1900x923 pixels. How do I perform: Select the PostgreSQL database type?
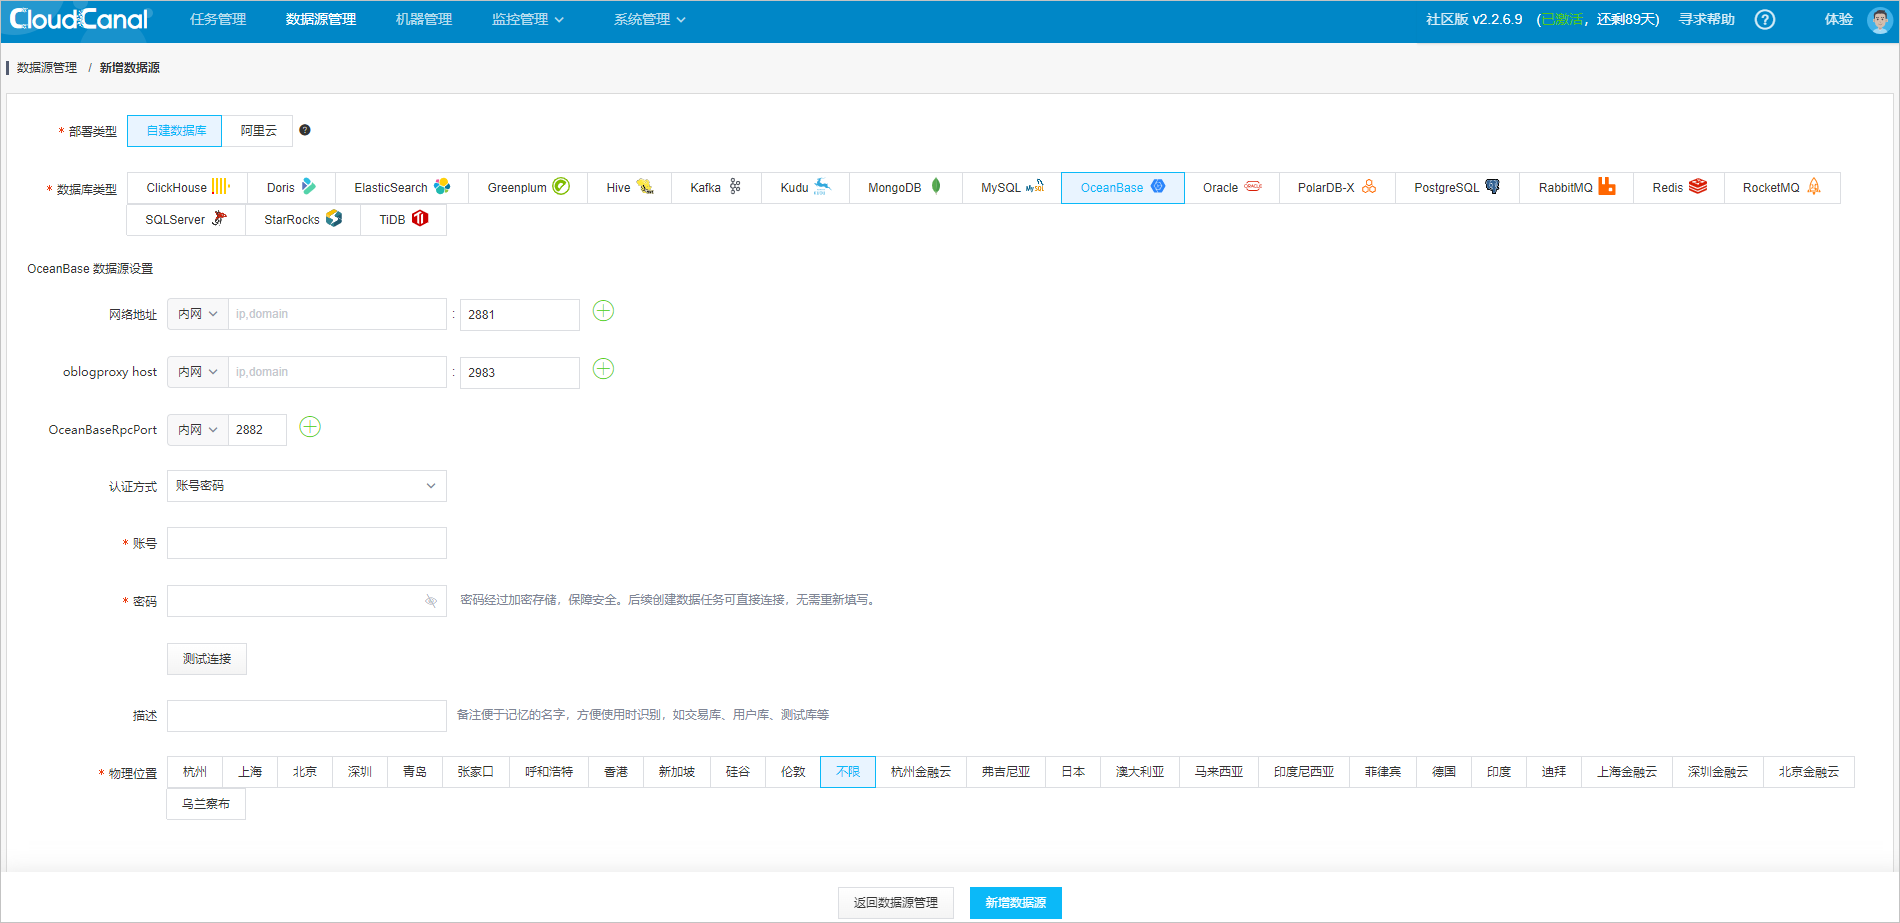pos(1456,188)
